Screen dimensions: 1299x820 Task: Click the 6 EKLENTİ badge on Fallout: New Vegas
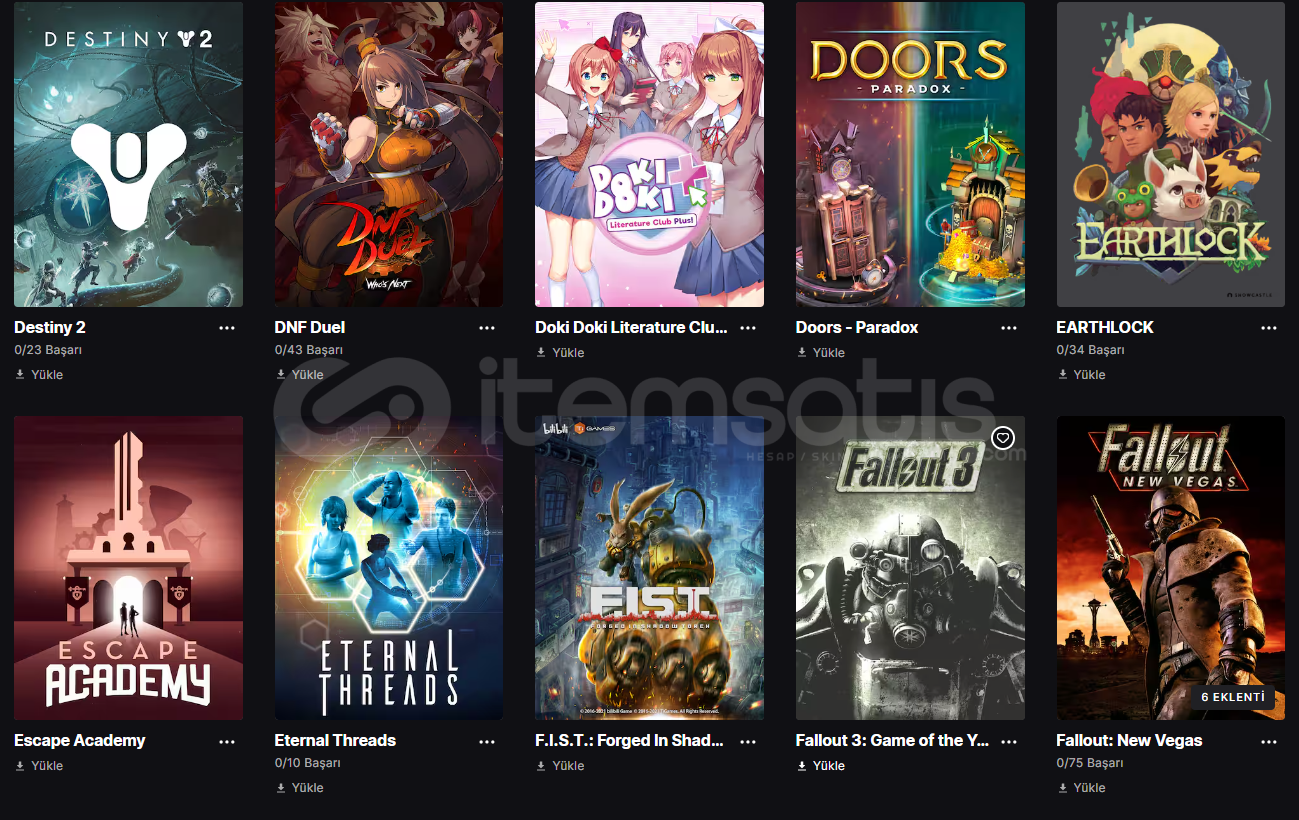(x=1233, y=697)
